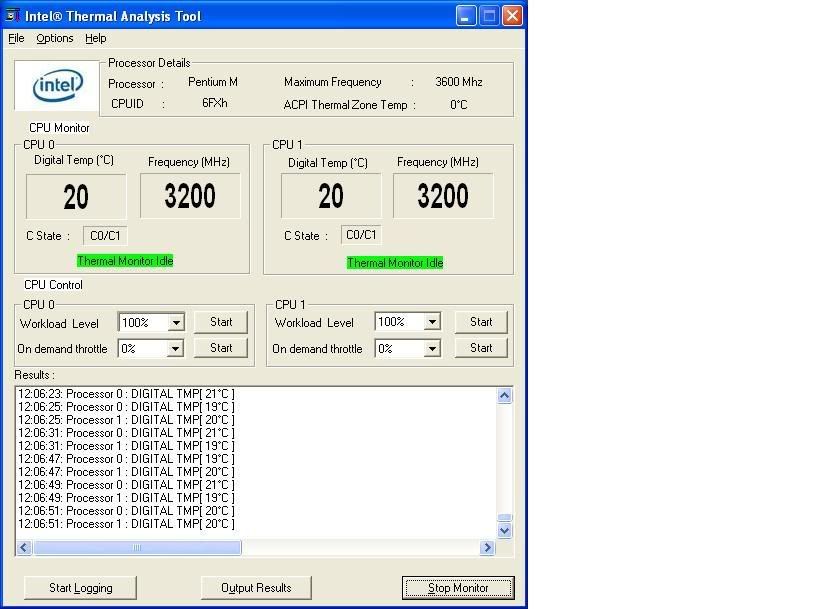Click the Stop Monitor button

point(458,588)
